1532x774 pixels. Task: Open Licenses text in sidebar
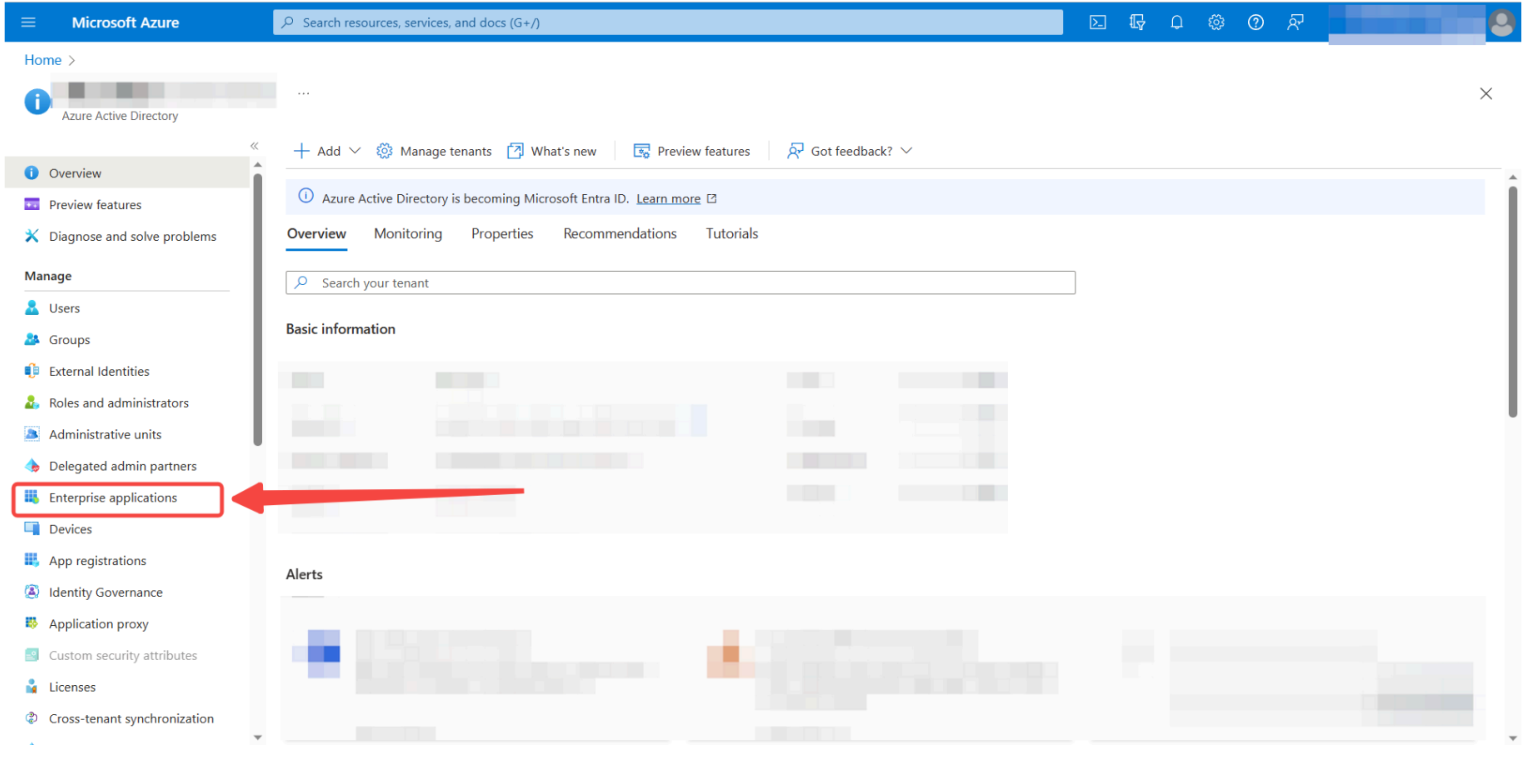72,687
